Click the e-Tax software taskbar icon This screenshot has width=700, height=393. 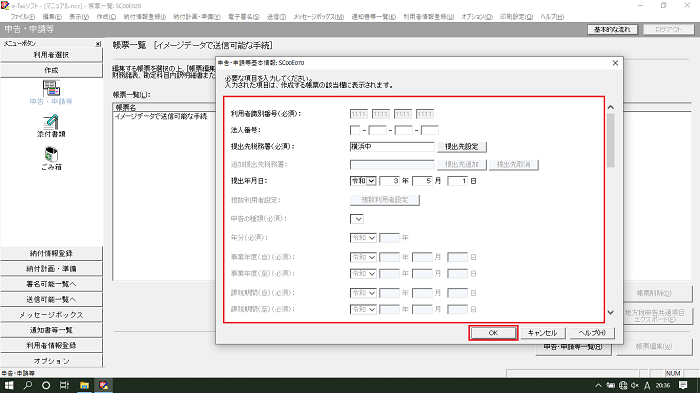104,385
